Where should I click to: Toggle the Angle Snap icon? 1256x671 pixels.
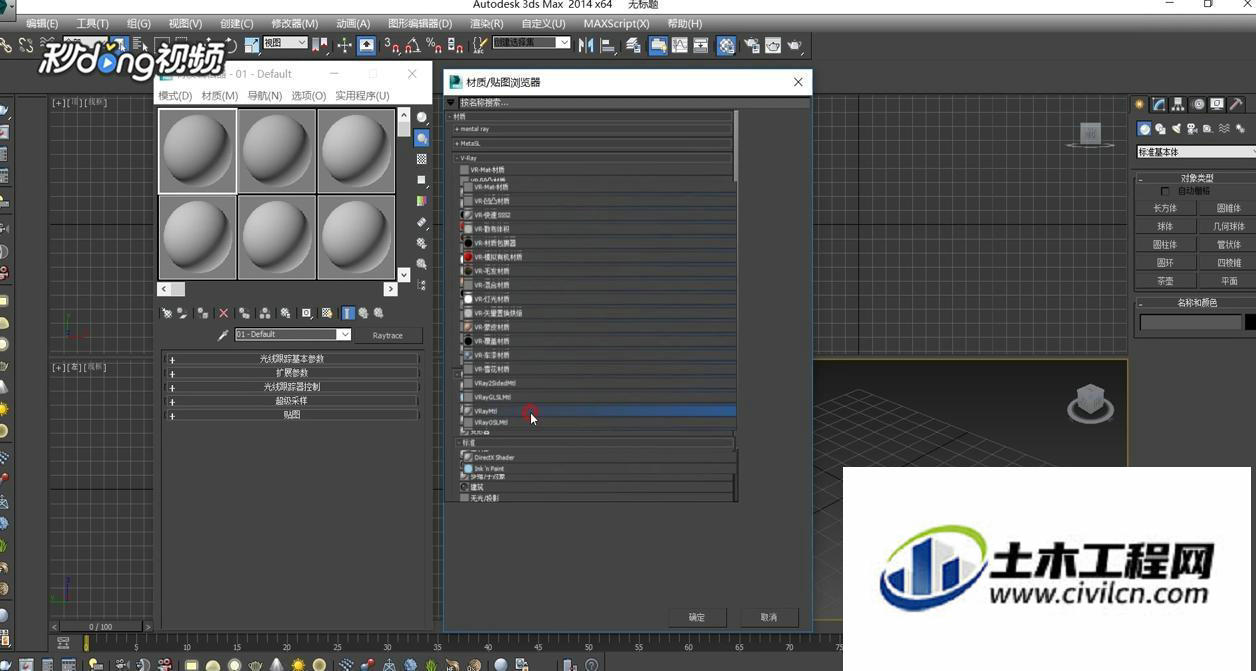[413, 45]
